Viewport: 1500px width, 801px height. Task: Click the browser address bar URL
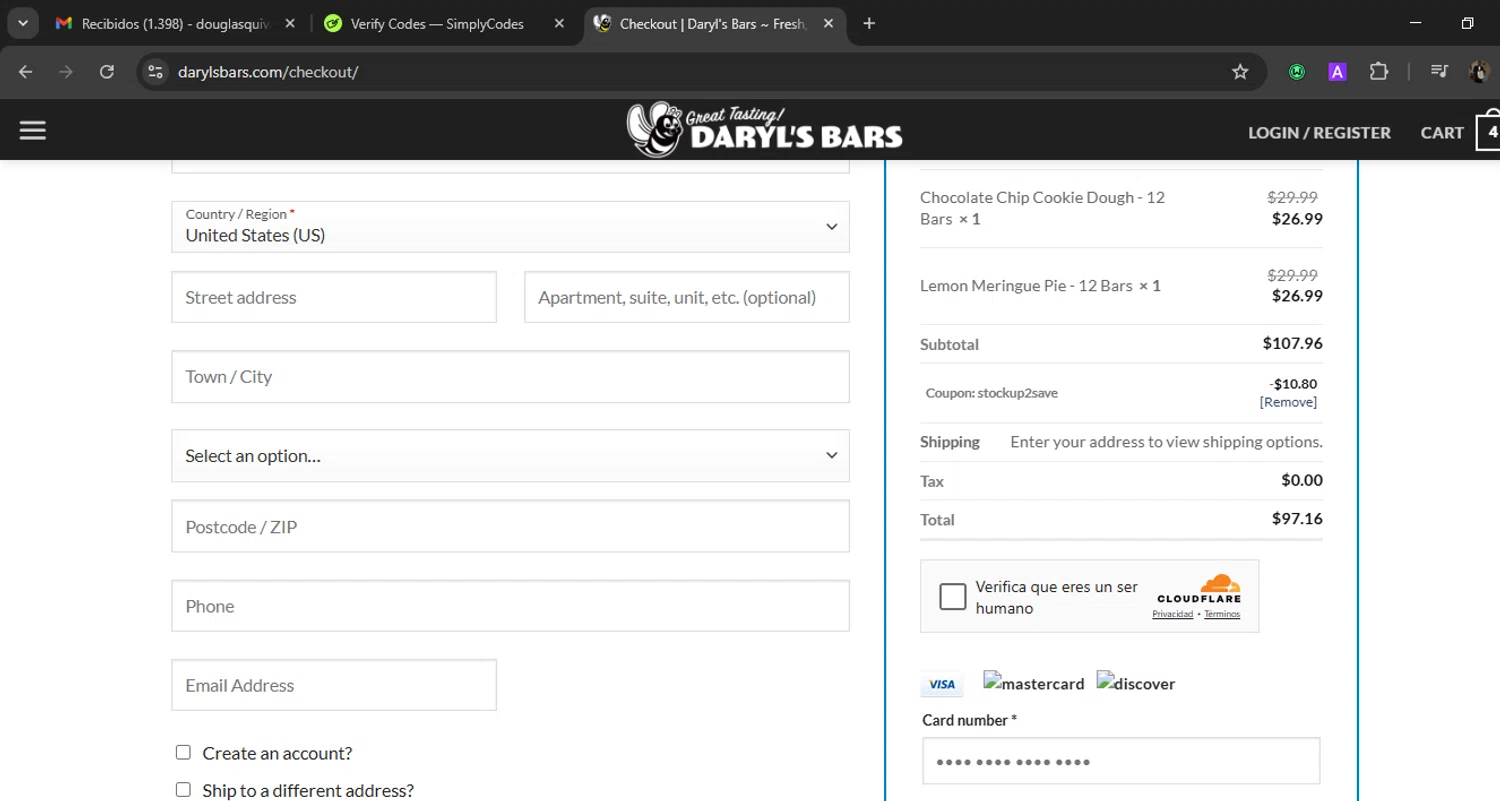point(268,72)
